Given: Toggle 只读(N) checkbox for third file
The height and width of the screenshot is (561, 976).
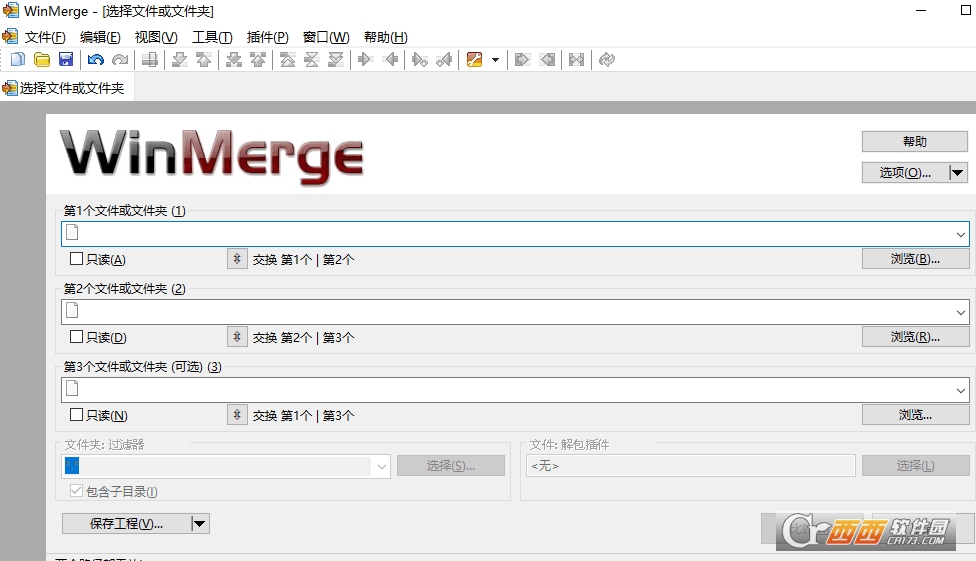Looking at the screenshot, I should [x=77, y=415].
